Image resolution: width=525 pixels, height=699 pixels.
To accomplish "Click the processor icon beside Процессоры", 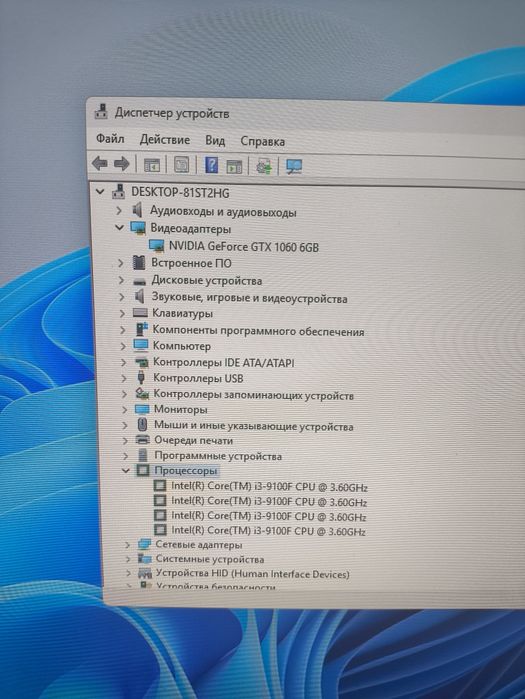I will pyautogui.click(x=143, y=470).
